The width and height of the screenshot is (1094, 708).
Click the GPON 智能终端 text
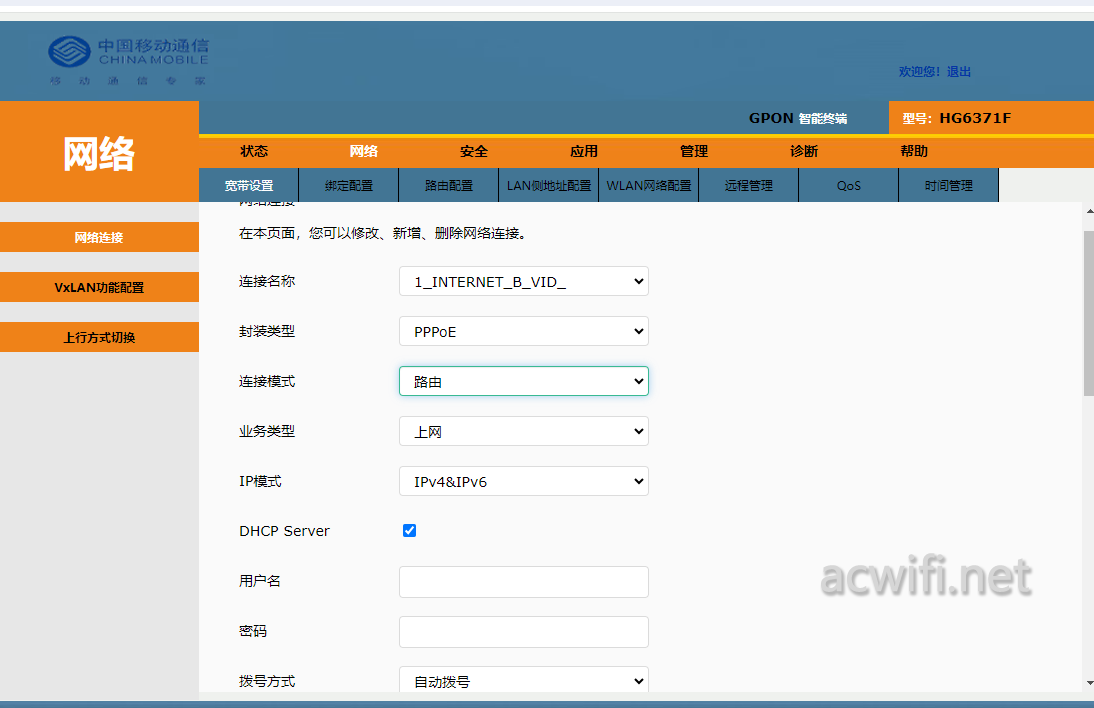[x=798, y=118]
